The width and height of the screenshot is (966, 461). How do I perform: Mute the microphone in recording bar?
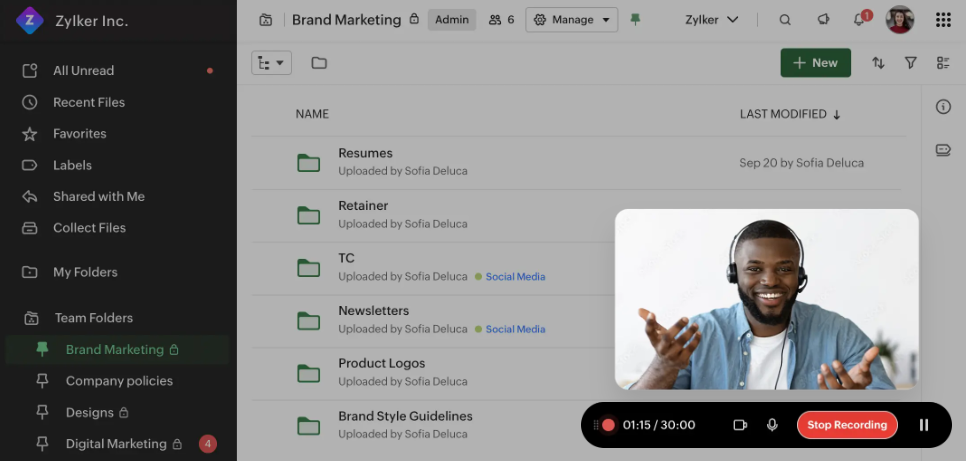[x=772, y=425]
